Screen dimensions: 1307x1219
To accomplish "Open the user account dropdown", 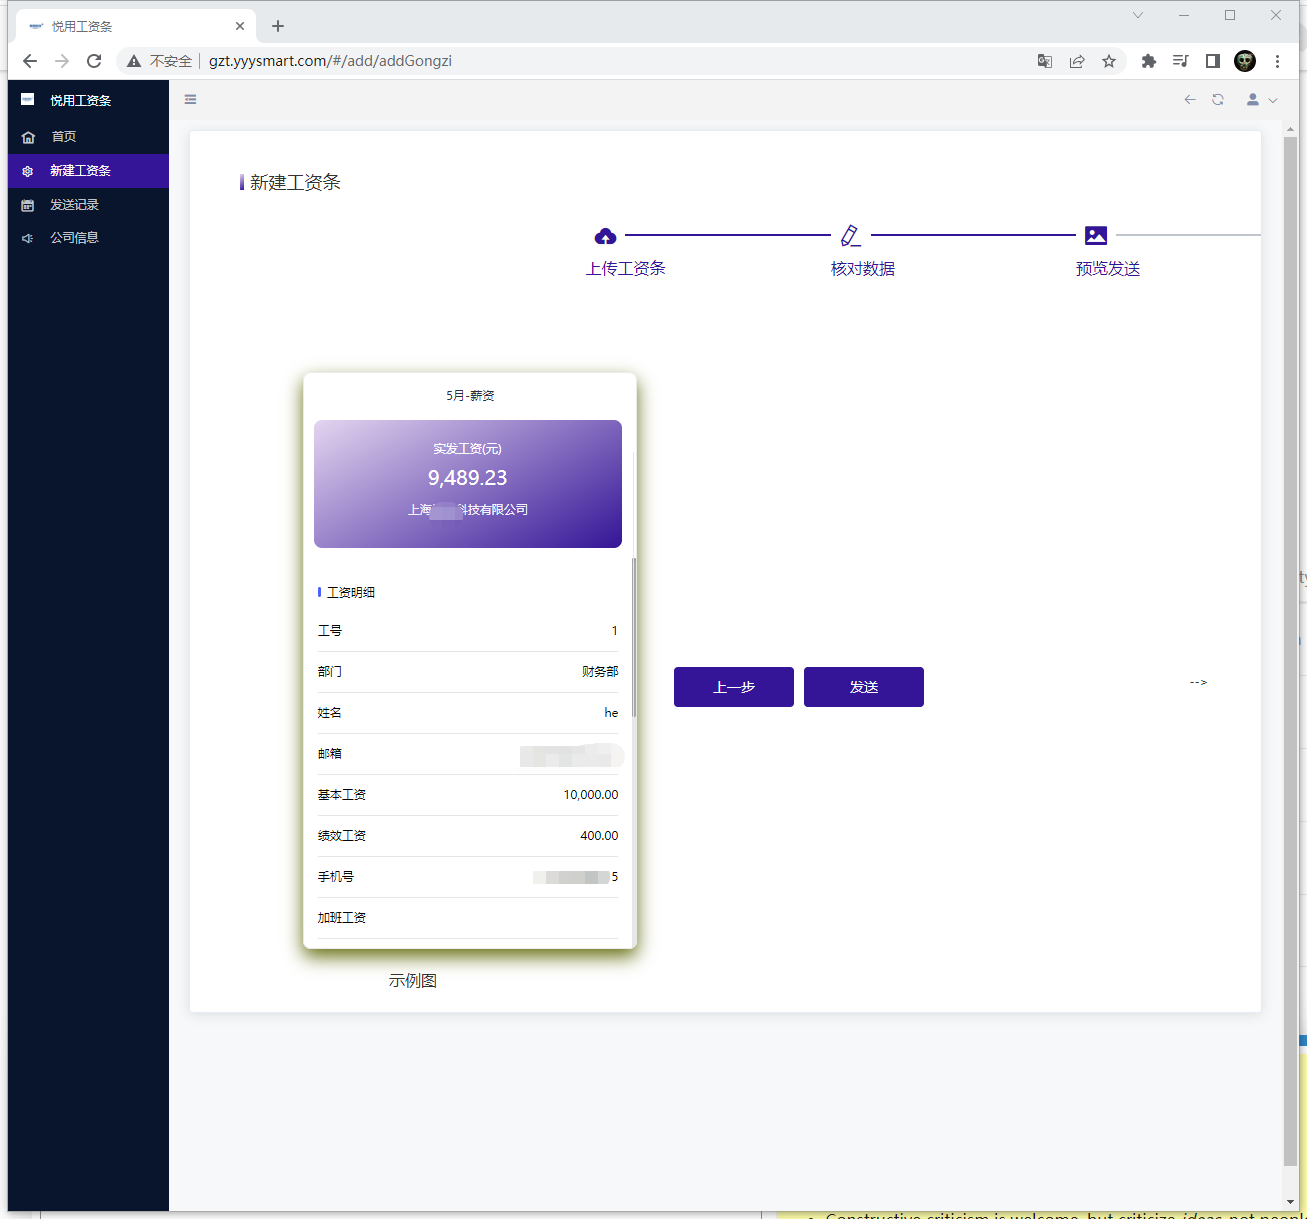I will click(1261, 100).
